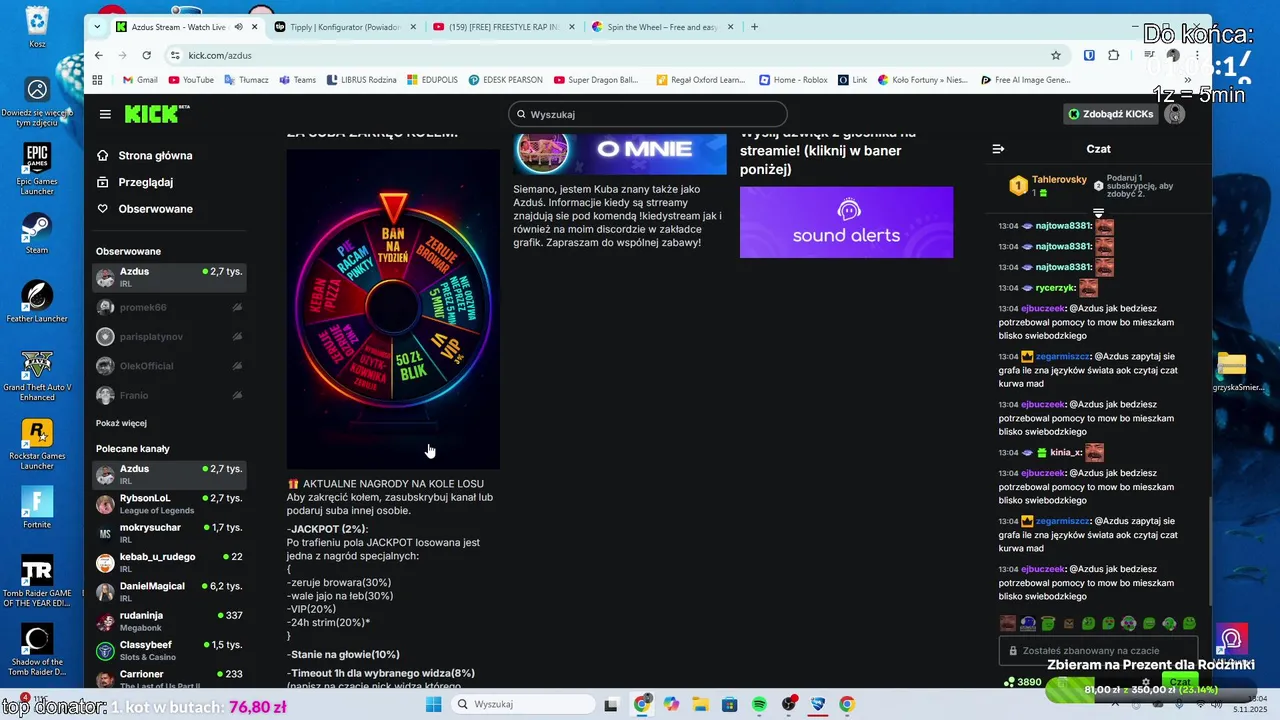
Task: Open recommended channel DanielMagical
Action: tap(169, 591)
